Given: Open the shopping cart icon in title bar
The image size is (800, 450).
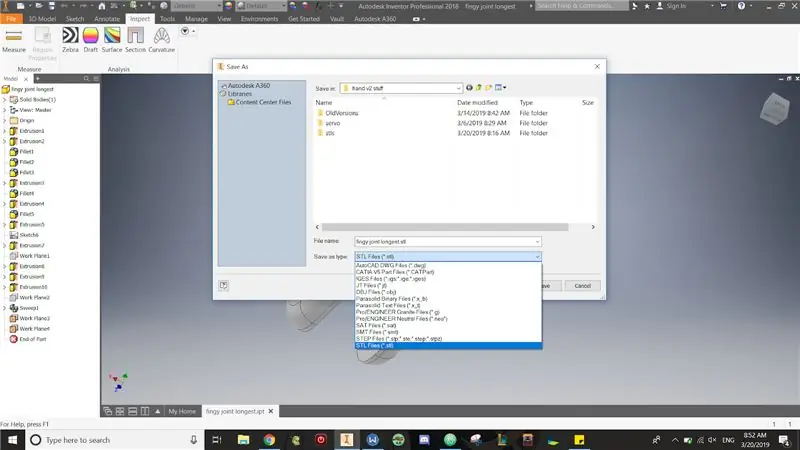Looking at the screenshot, I should coord(723,6).
